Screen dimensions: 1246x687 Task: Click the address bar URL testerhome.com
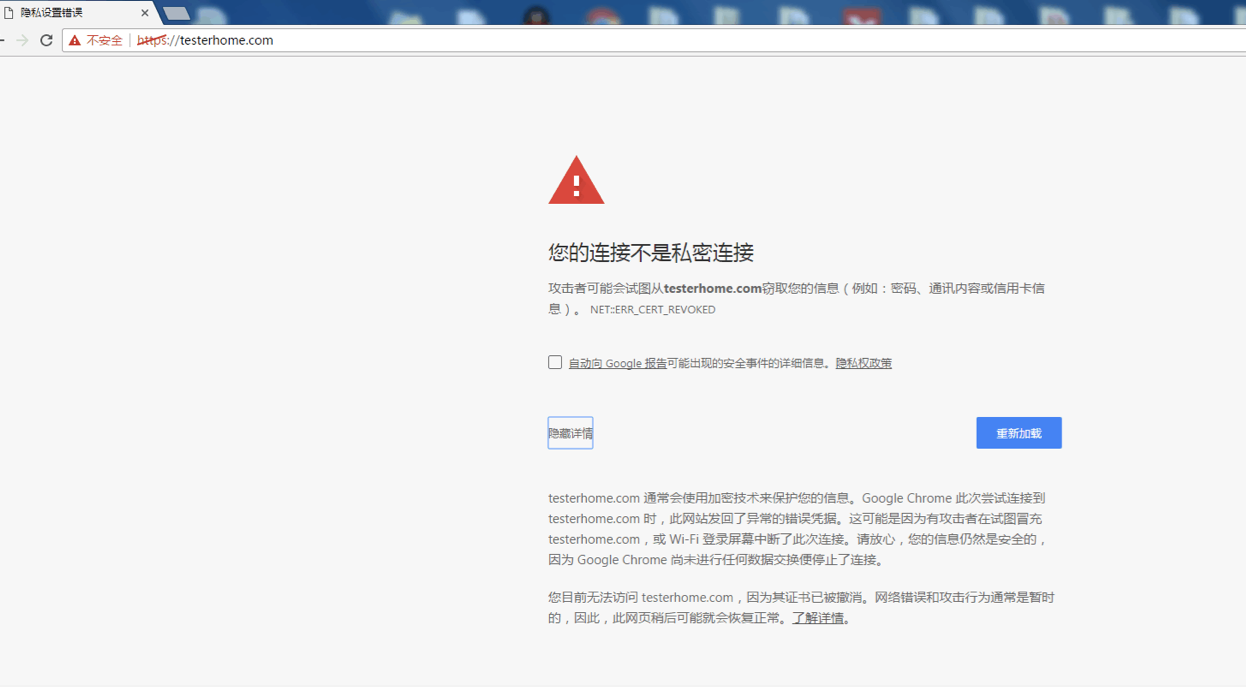[x=204, y=40]
